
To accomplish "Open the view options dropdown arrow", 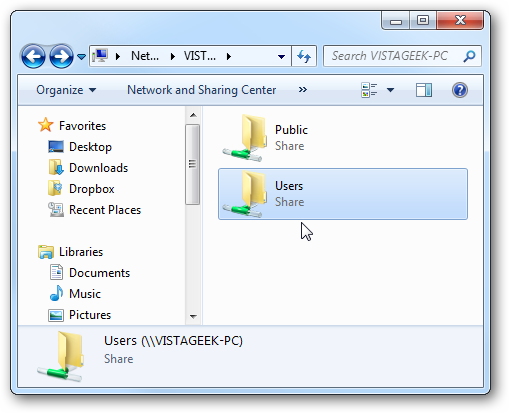I will [x=390, y=90].
